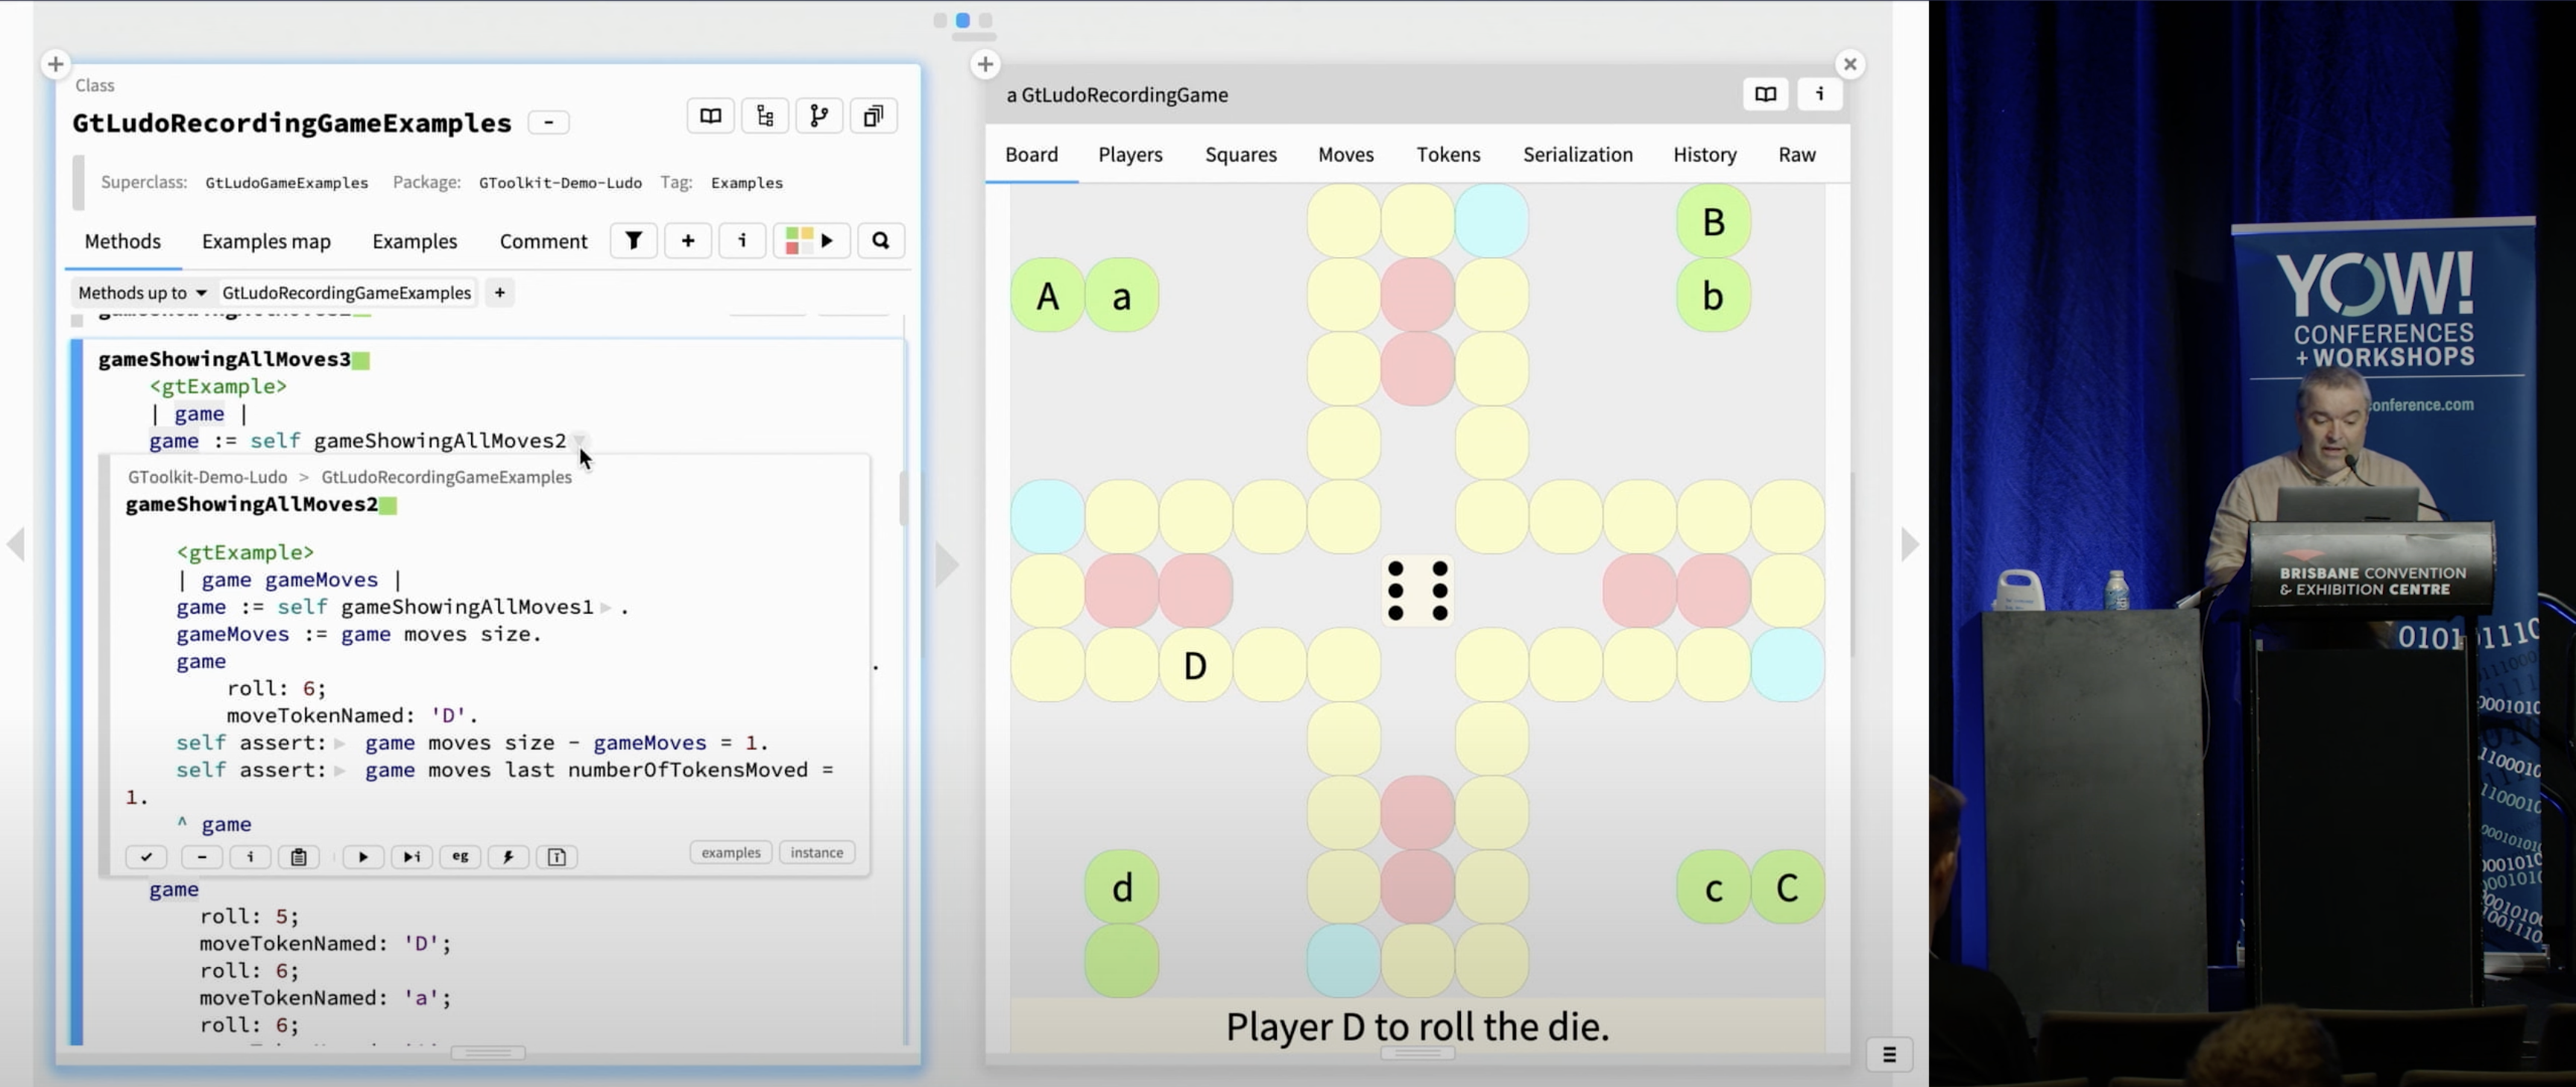The image size is (2576, 1087).
Task: Click the clipboard icon in the method toolbar
Action: pos(299,857)
